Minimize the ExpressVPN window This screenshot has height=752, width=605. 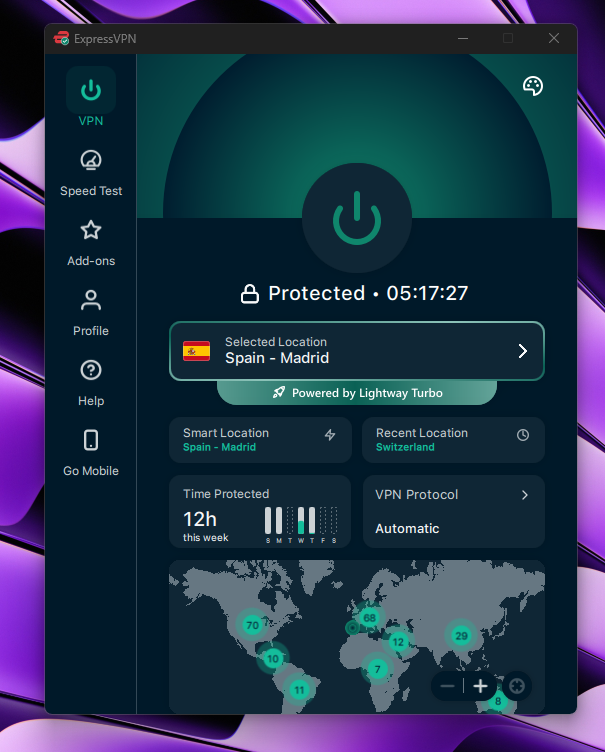[x=463, y=38]
